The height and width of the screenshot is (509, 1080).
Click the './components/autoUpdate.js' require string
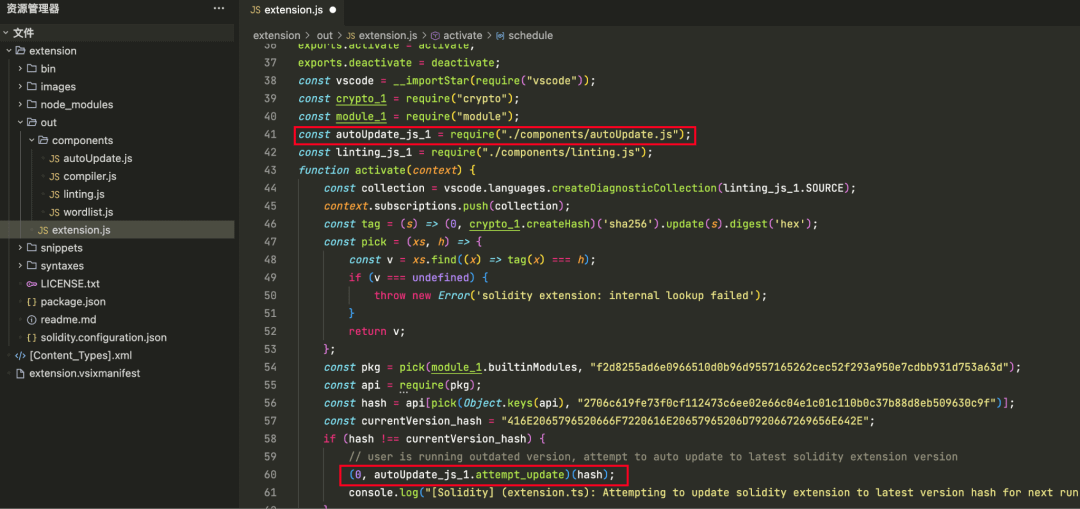[592, 134]
